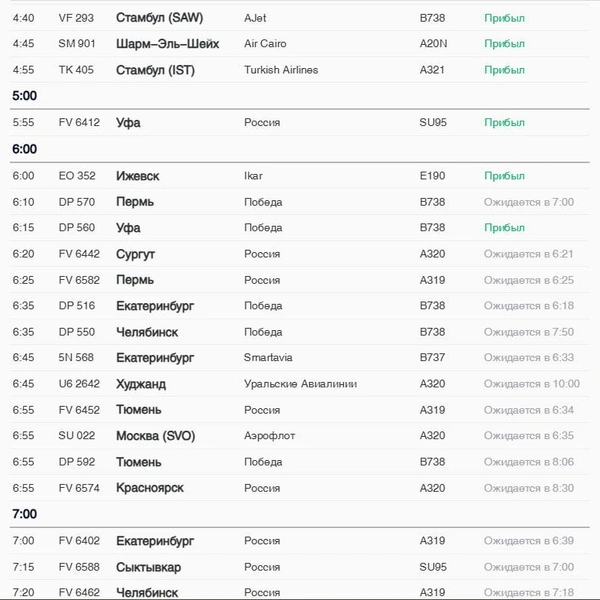The width and height of the screenshot is (600, 600).
Task: Open flight FV 6588 from Сыктывкар
Action: point(300,567)
